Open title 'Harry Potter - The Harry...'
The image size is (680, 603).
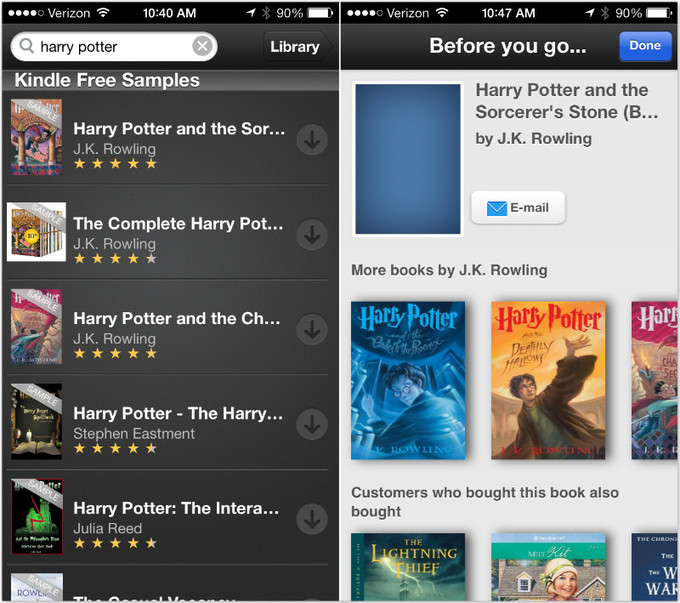(x=178, y=414)
